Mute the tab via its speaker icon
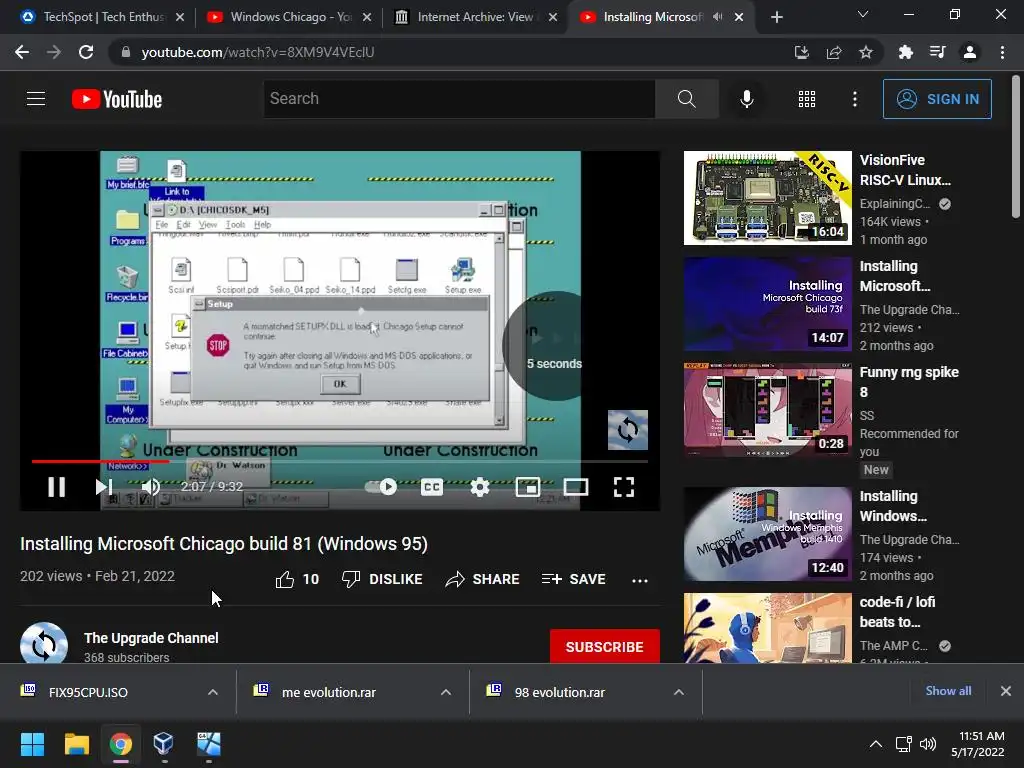 [x=717, y=17]
